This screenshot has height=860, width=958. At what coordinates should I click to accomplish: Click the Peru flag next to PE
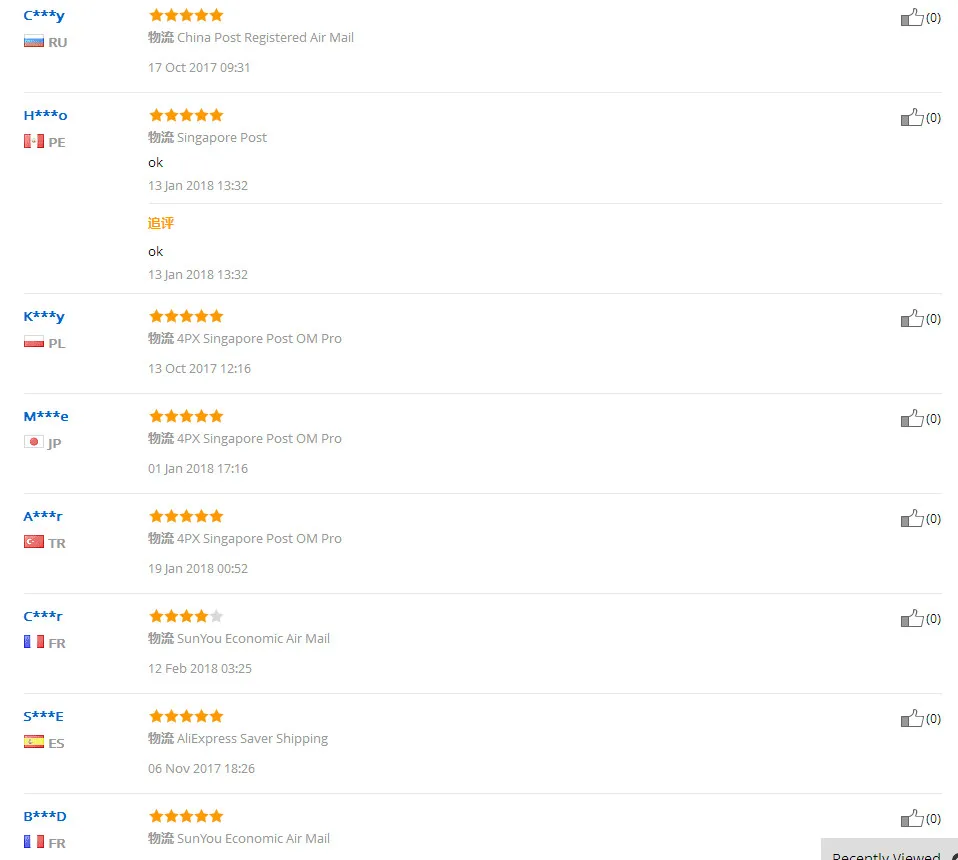[x=34, y=141]
